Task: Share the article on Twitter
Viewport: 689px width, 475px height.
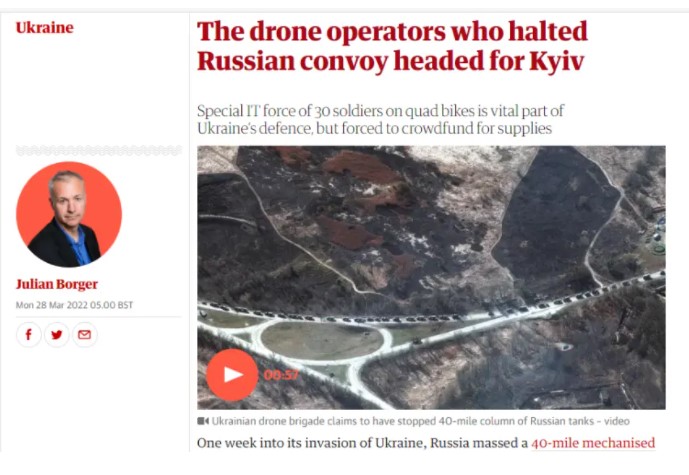Action: coord(57,335)
